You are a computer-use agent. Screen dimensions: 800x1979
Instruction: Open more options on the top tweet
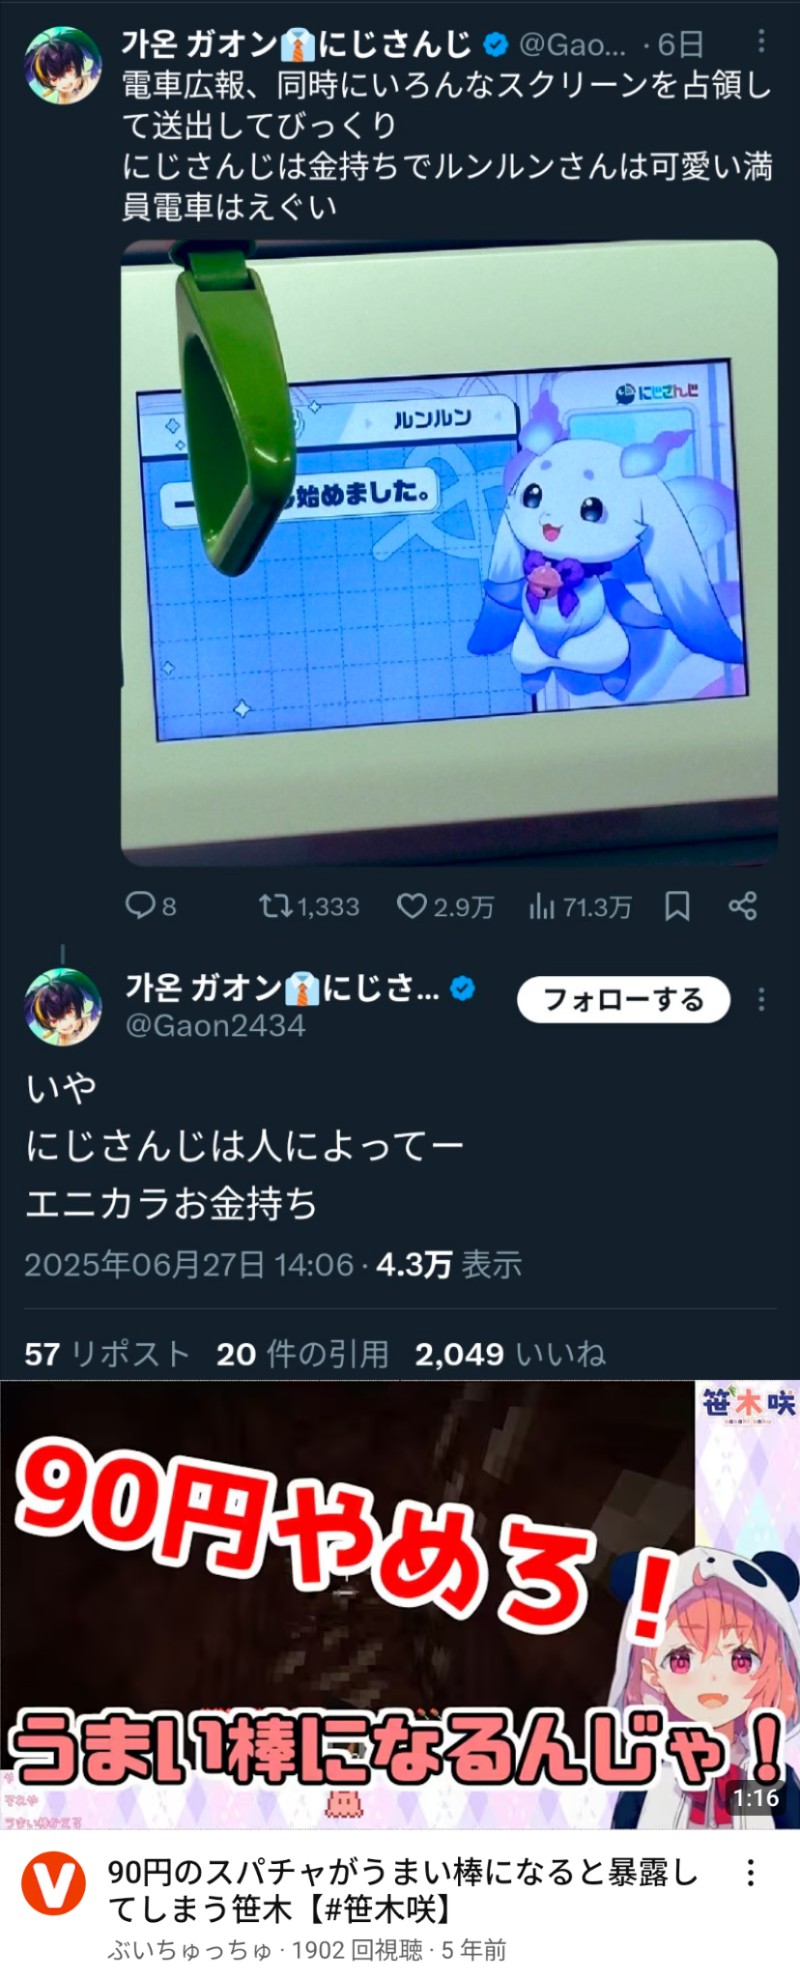[761, 41]
